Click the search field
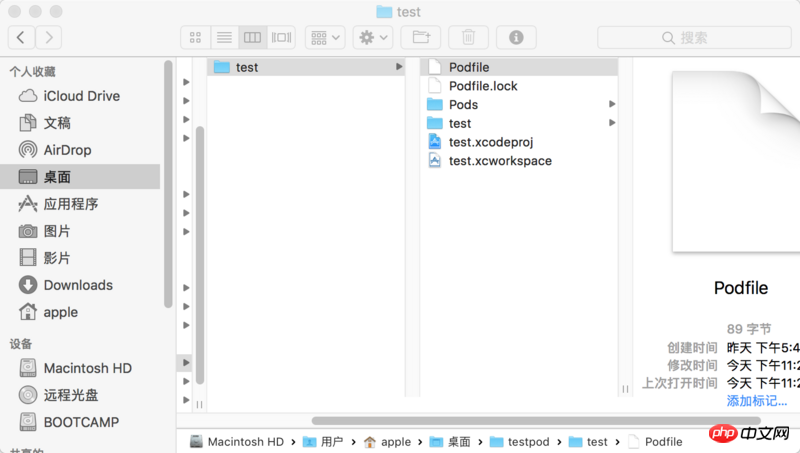The width and height of the screenshot is (800, 453). pos(694,37)
